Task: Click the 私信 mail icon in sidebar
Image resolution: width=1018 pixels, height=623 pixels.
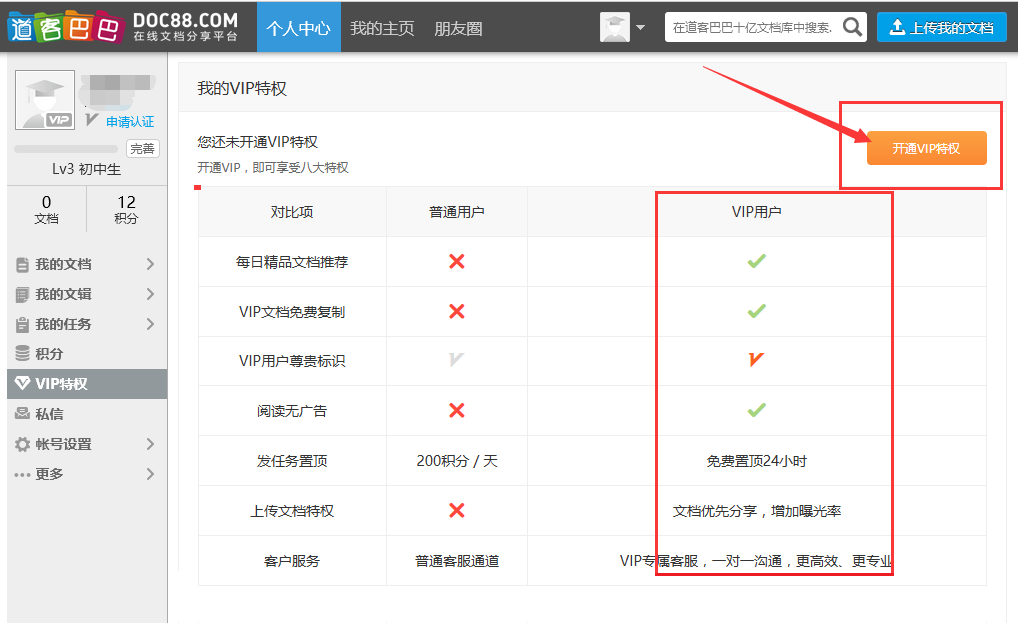Action: 22,414
